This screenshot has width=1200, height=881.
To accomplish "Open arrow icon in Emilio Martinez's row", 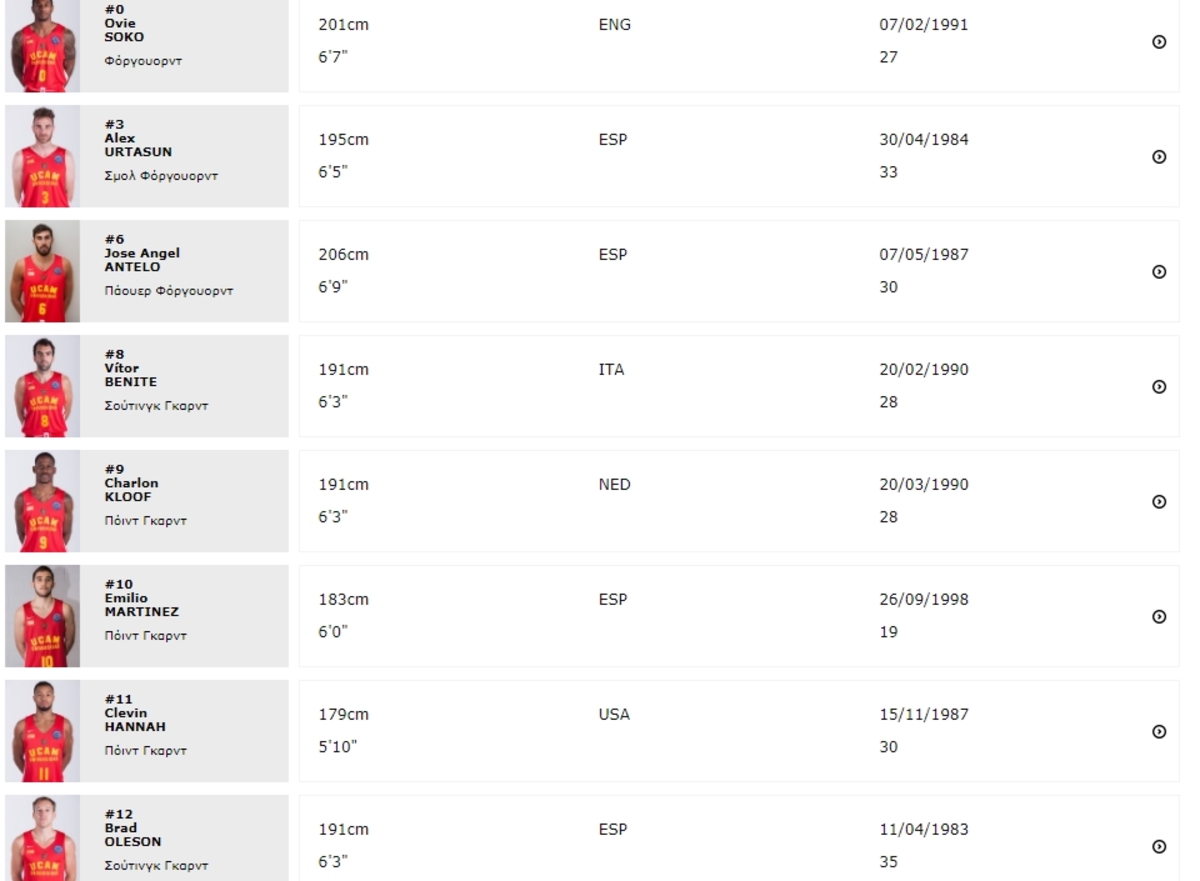I will coord(1159,617).
